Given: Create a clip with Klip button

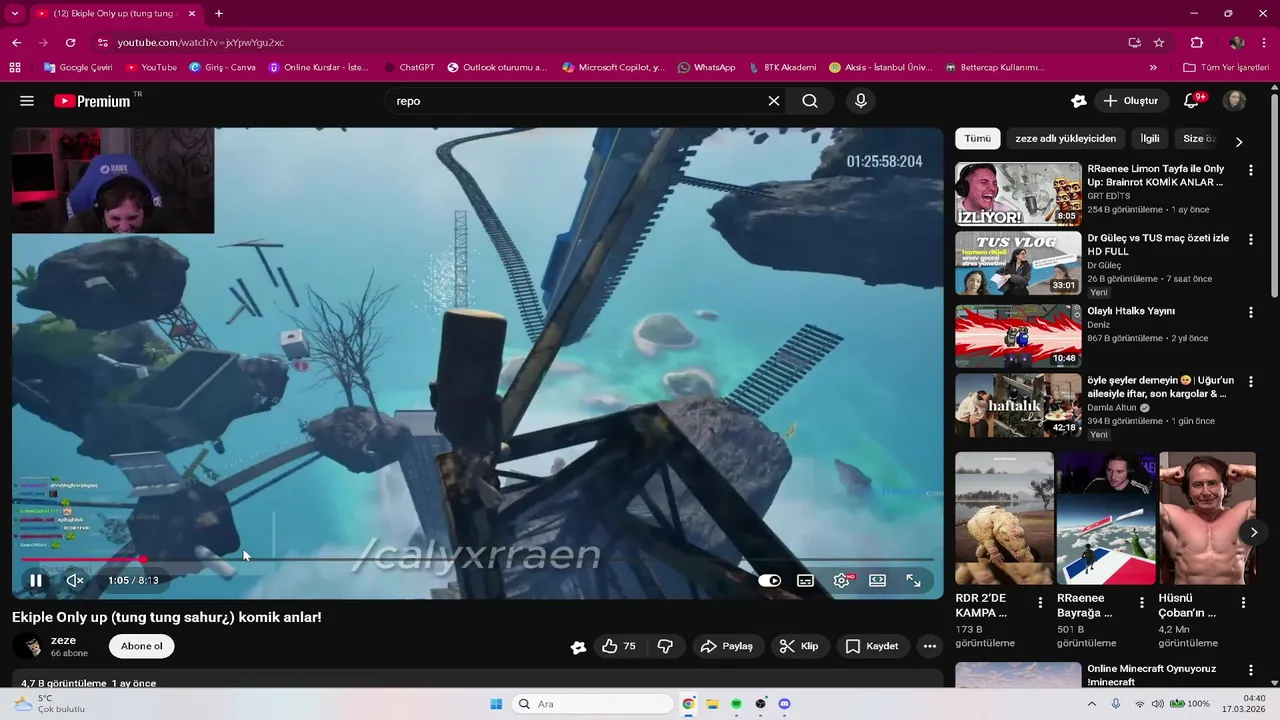Looking at the screenshot, I should (x=799, y=646).
